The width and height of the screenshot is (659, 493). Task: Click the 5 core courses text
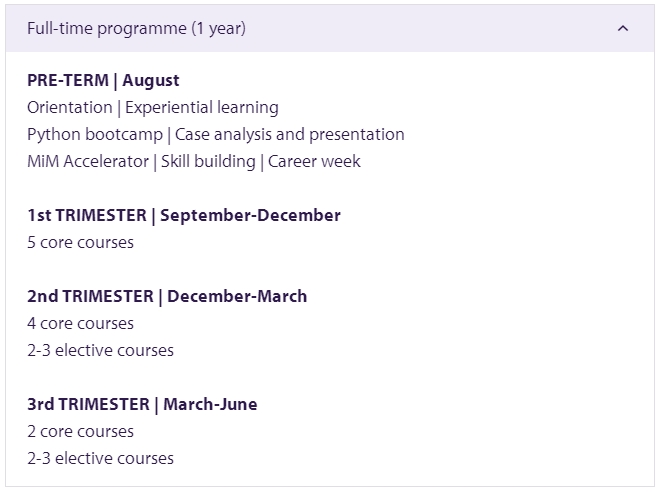(81, 243)
